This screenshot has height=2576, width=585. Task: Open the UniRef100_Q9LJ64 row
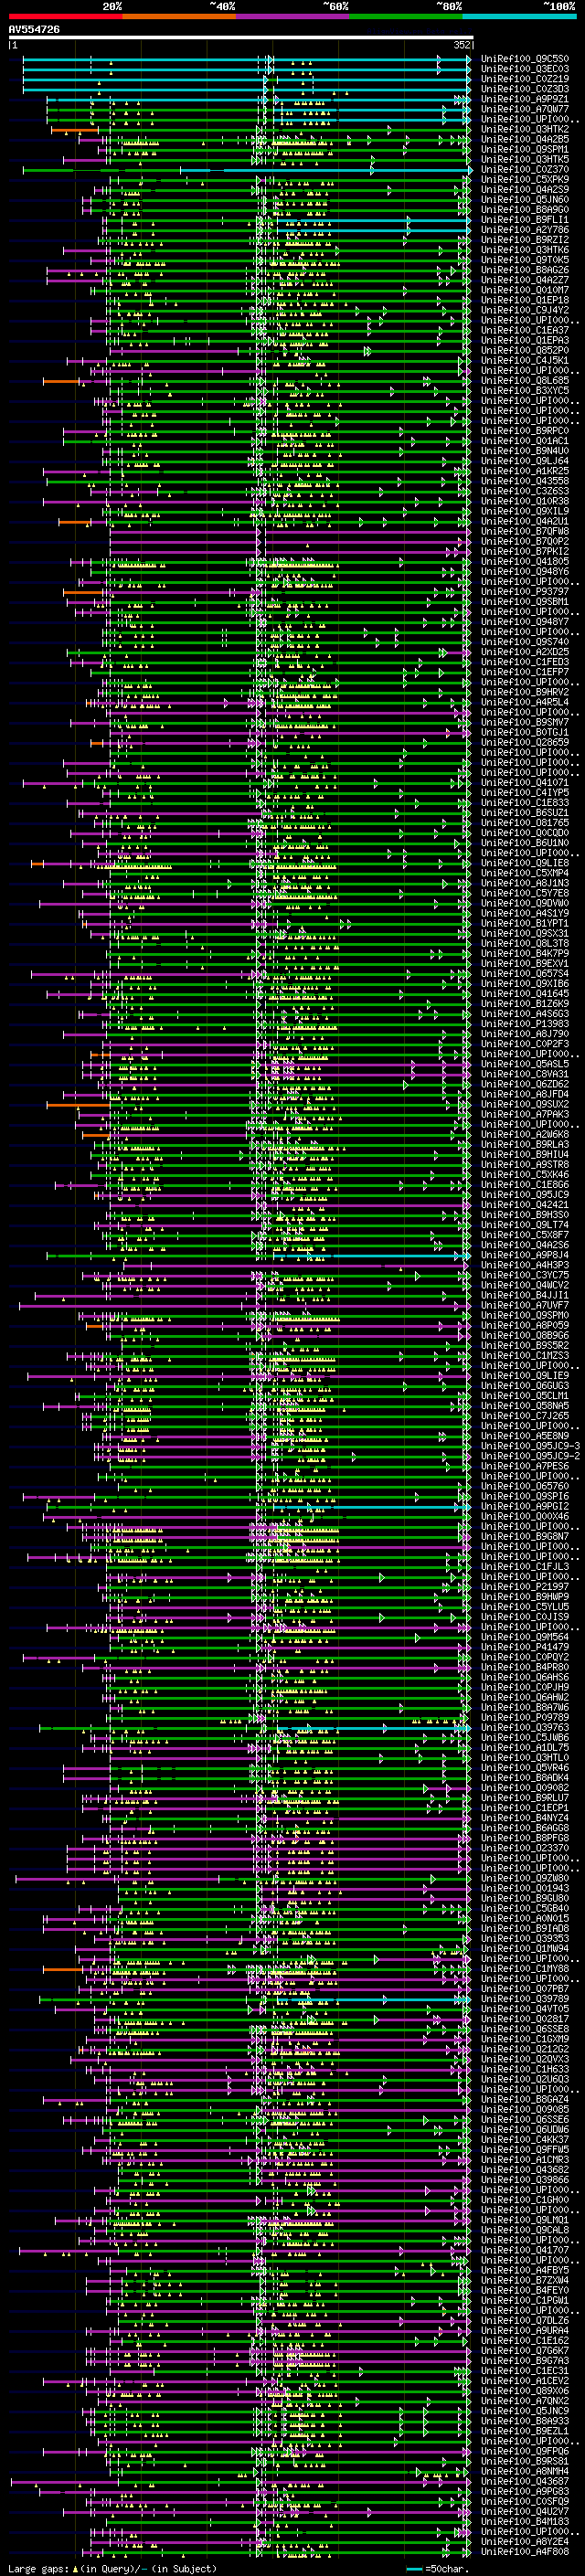[x=525, y=461]
